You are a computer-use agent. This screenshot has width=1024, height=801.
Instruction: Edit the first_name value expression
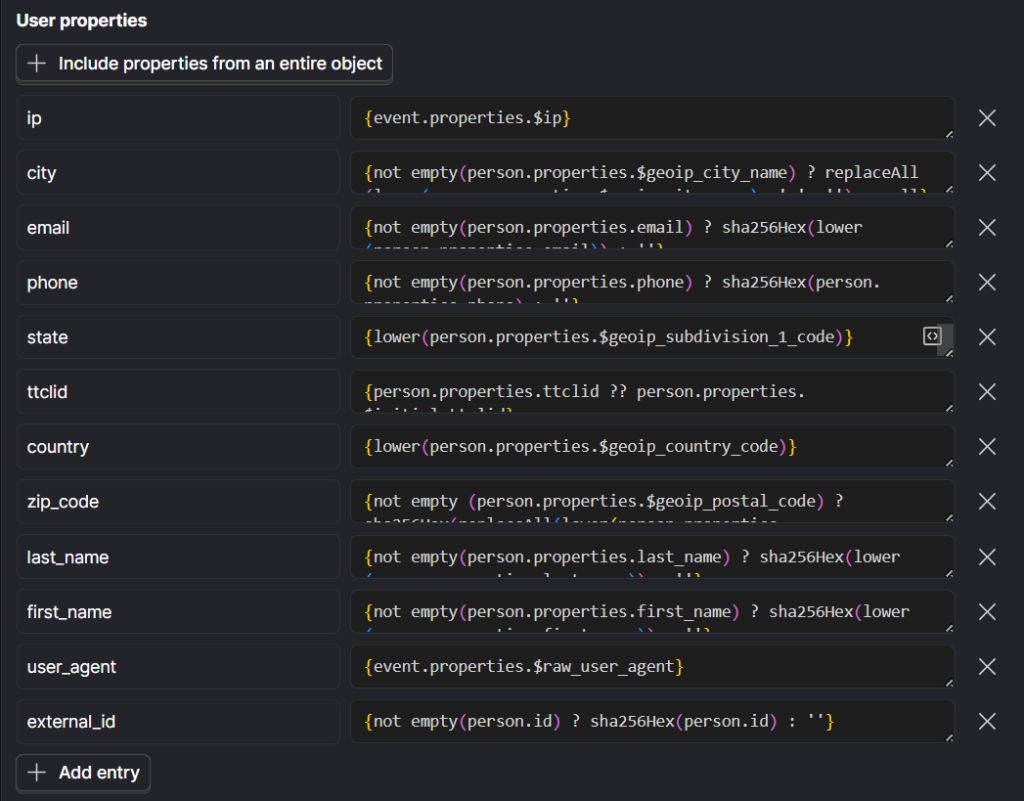tap(650, 611)
